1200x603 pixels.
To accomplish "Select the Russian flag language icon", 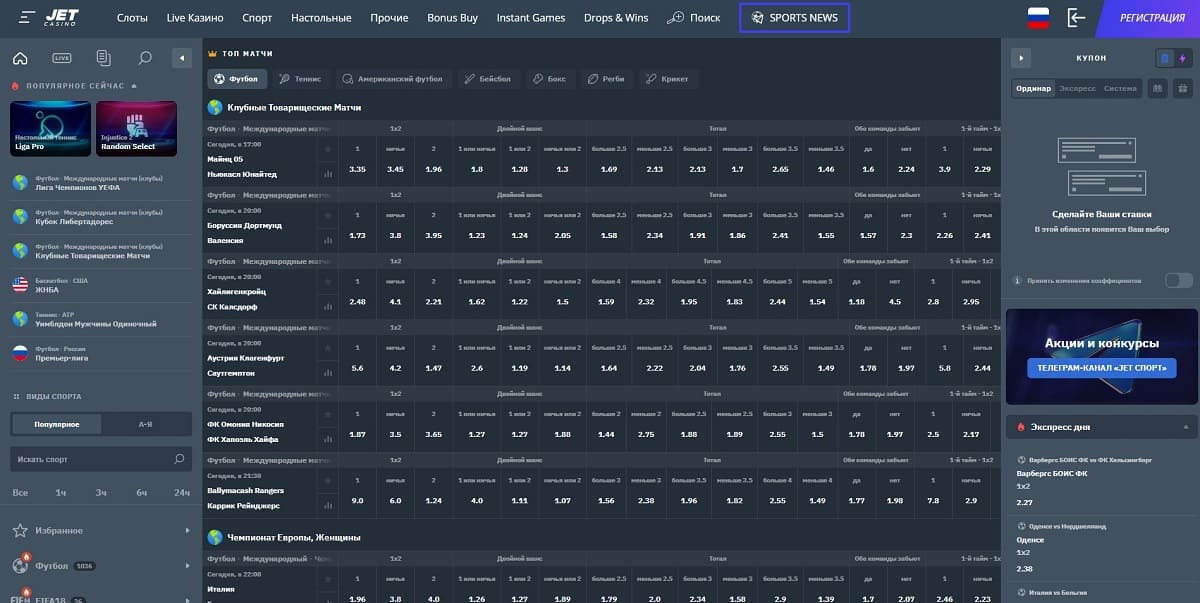I will (1038, 18).
